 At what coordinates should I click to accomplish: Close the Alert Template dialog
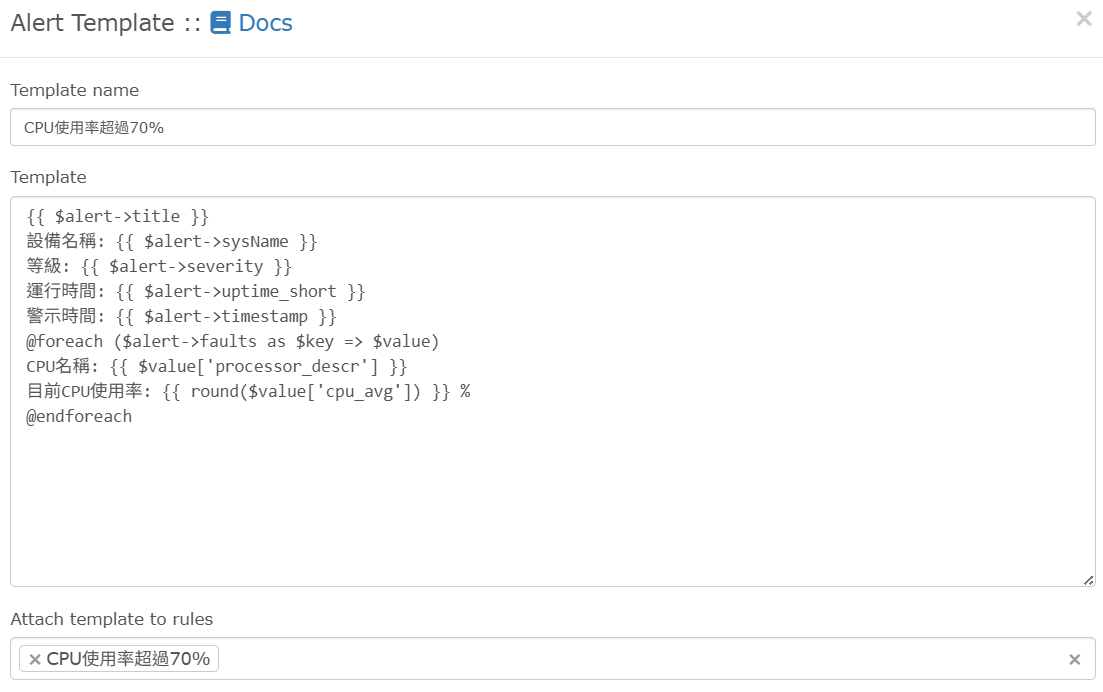coord(1083,19)
